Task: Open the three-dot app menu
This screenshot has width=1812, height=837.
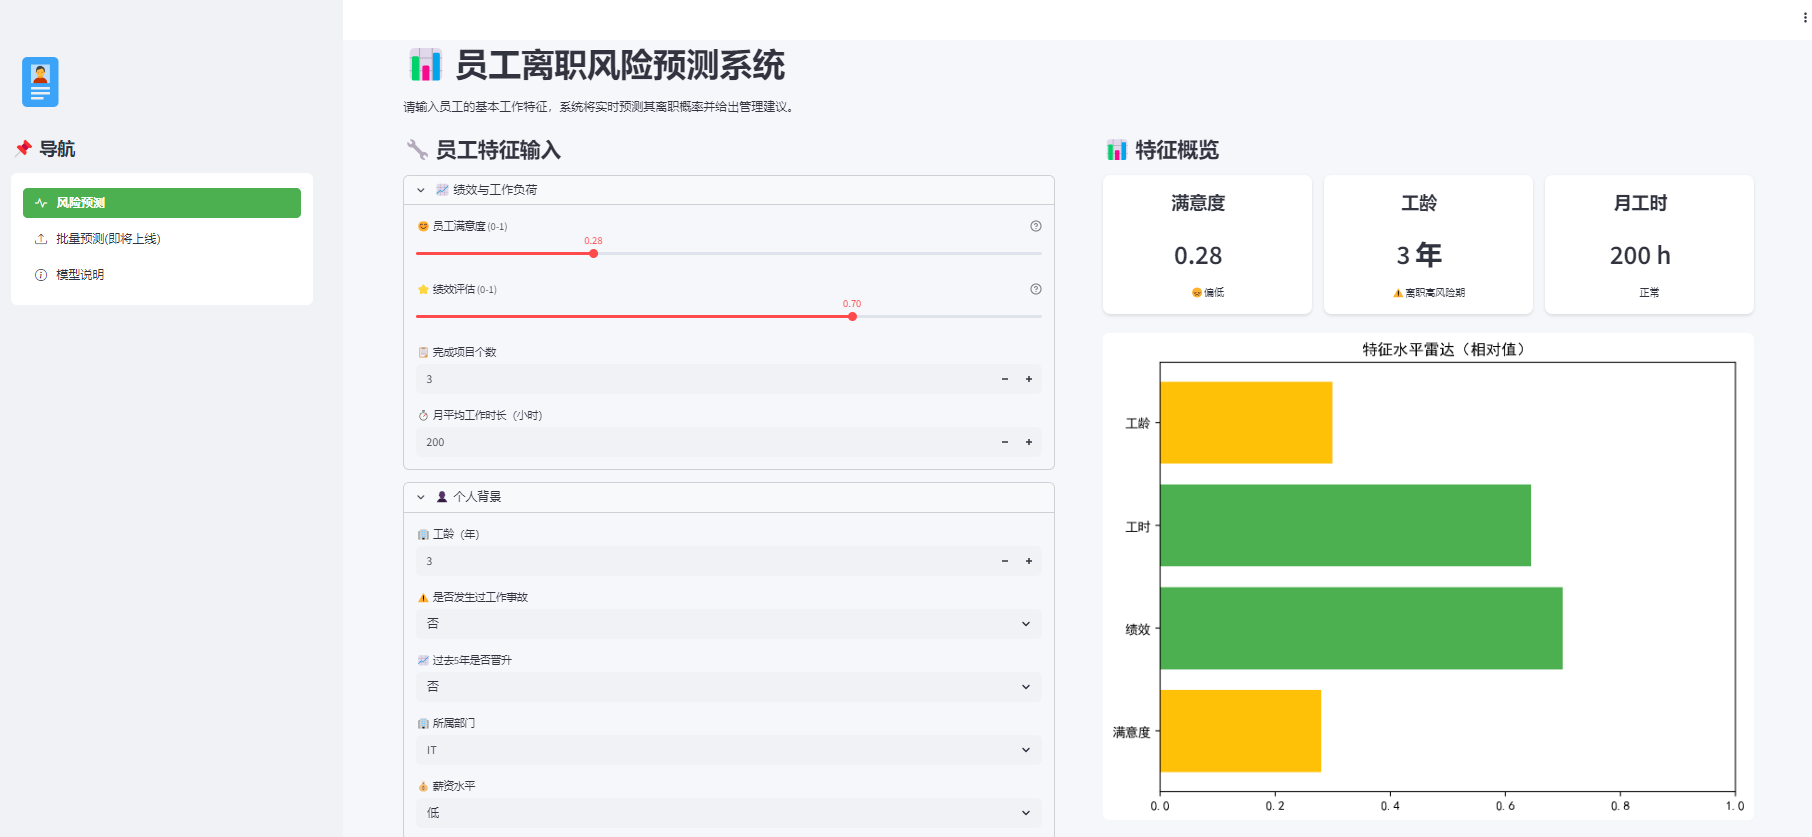Action: point(1805,17)
